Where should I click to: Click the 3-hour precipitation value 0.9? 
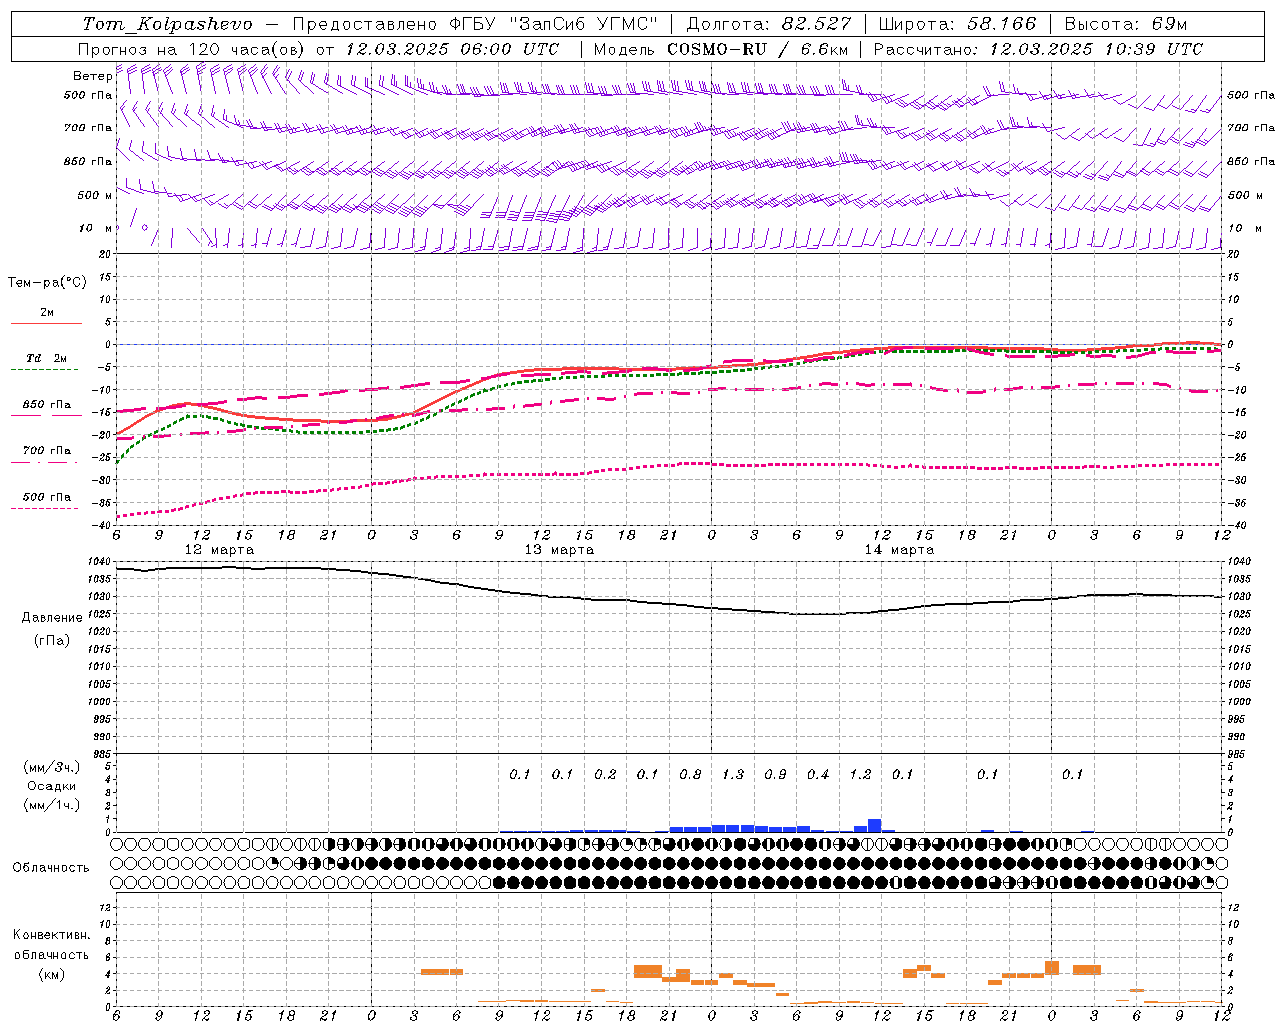775,775
